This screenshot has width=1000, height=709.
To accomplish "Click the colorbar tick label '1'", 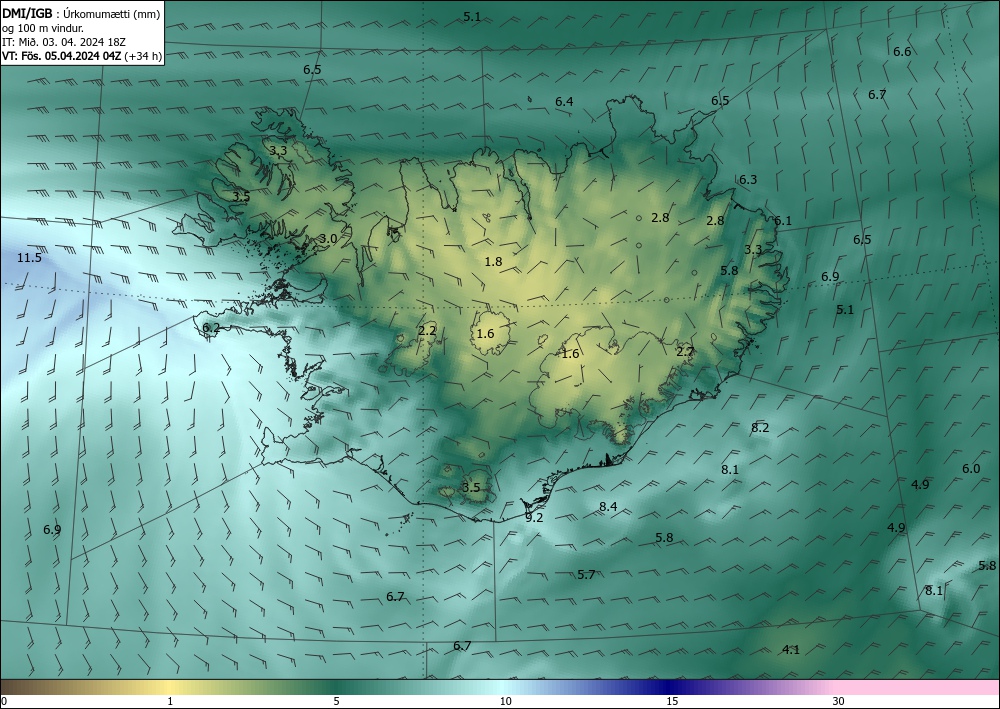I will (170, 701).
